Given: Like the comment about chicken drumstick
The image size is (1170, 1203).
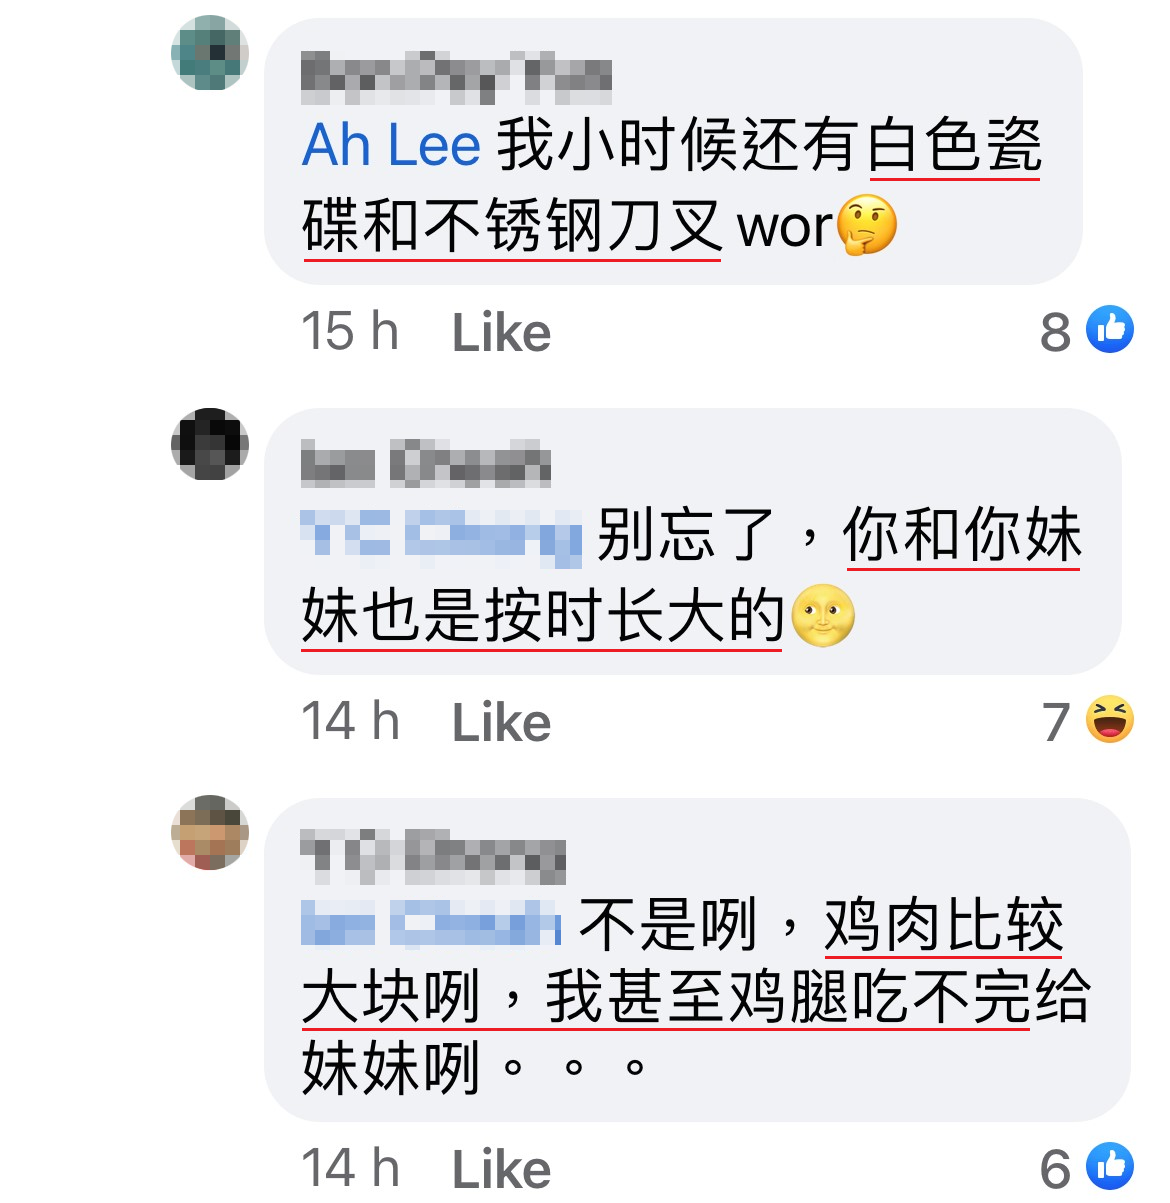Looking at the screenshot, I should tap(501, 1169).
